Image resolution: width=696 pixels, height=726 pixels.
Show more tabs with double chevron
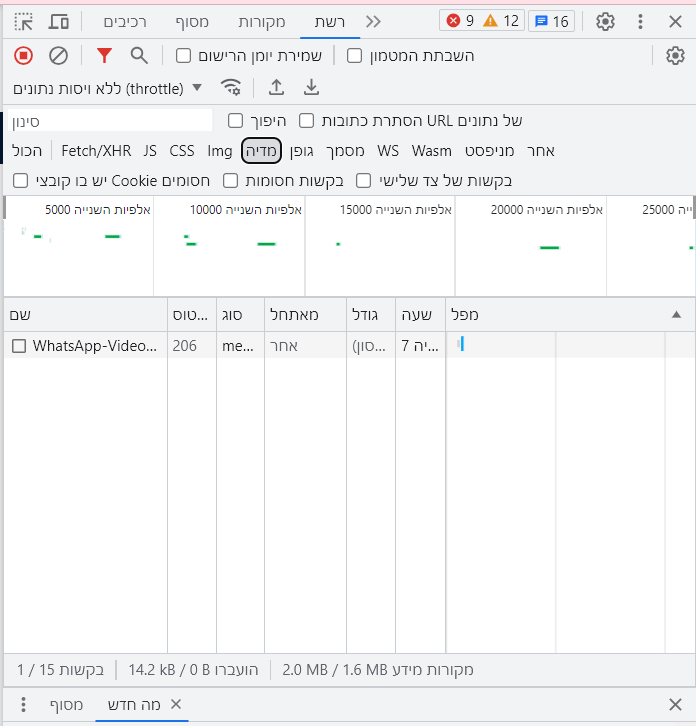[x=373, y=22]
